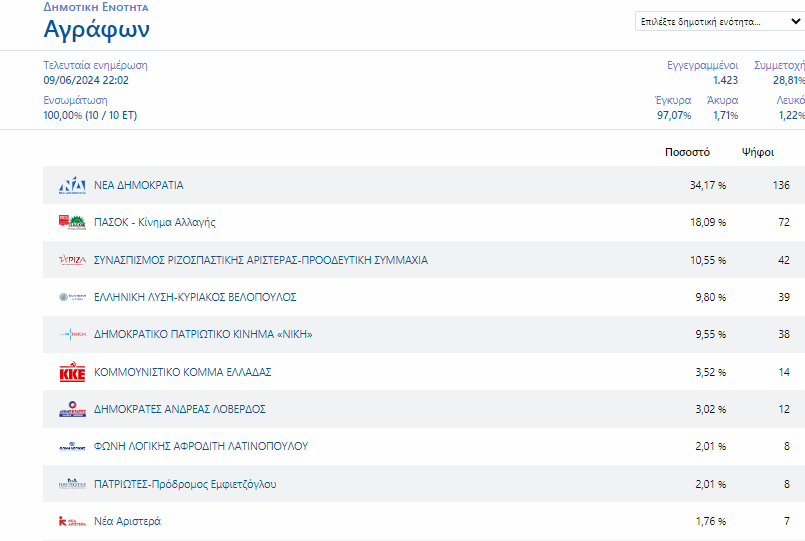Click the 42 votes value
This screenshot has height=541, width=805.
[x=784, y=260]
